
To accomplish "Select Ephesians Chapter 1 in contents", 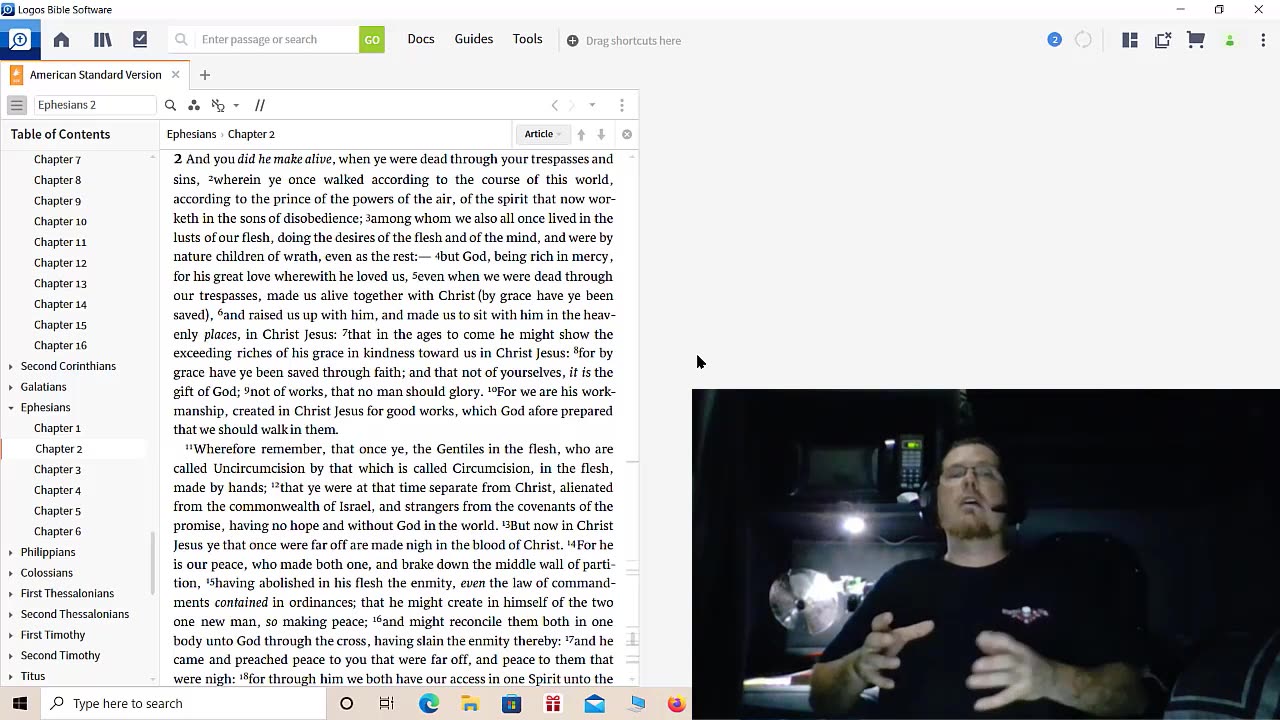I will (58, 428).
